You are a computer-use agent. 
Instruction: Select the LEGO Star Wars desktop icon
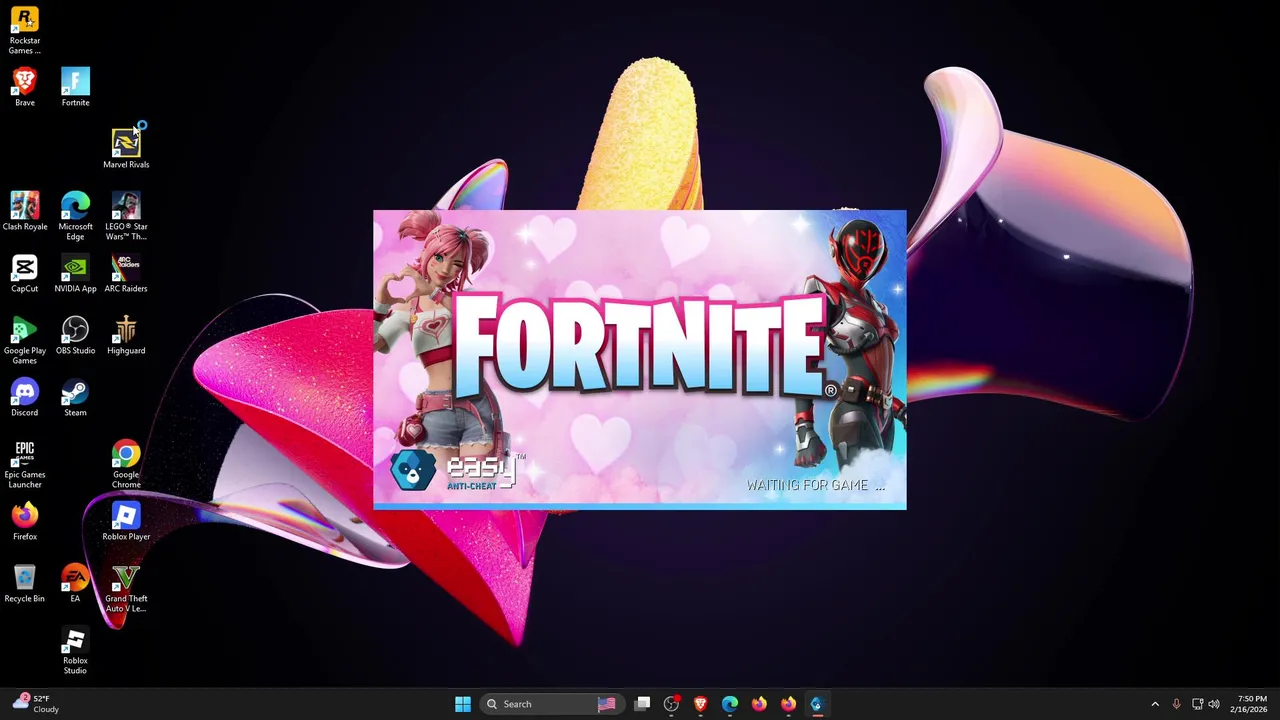[126, 216]
